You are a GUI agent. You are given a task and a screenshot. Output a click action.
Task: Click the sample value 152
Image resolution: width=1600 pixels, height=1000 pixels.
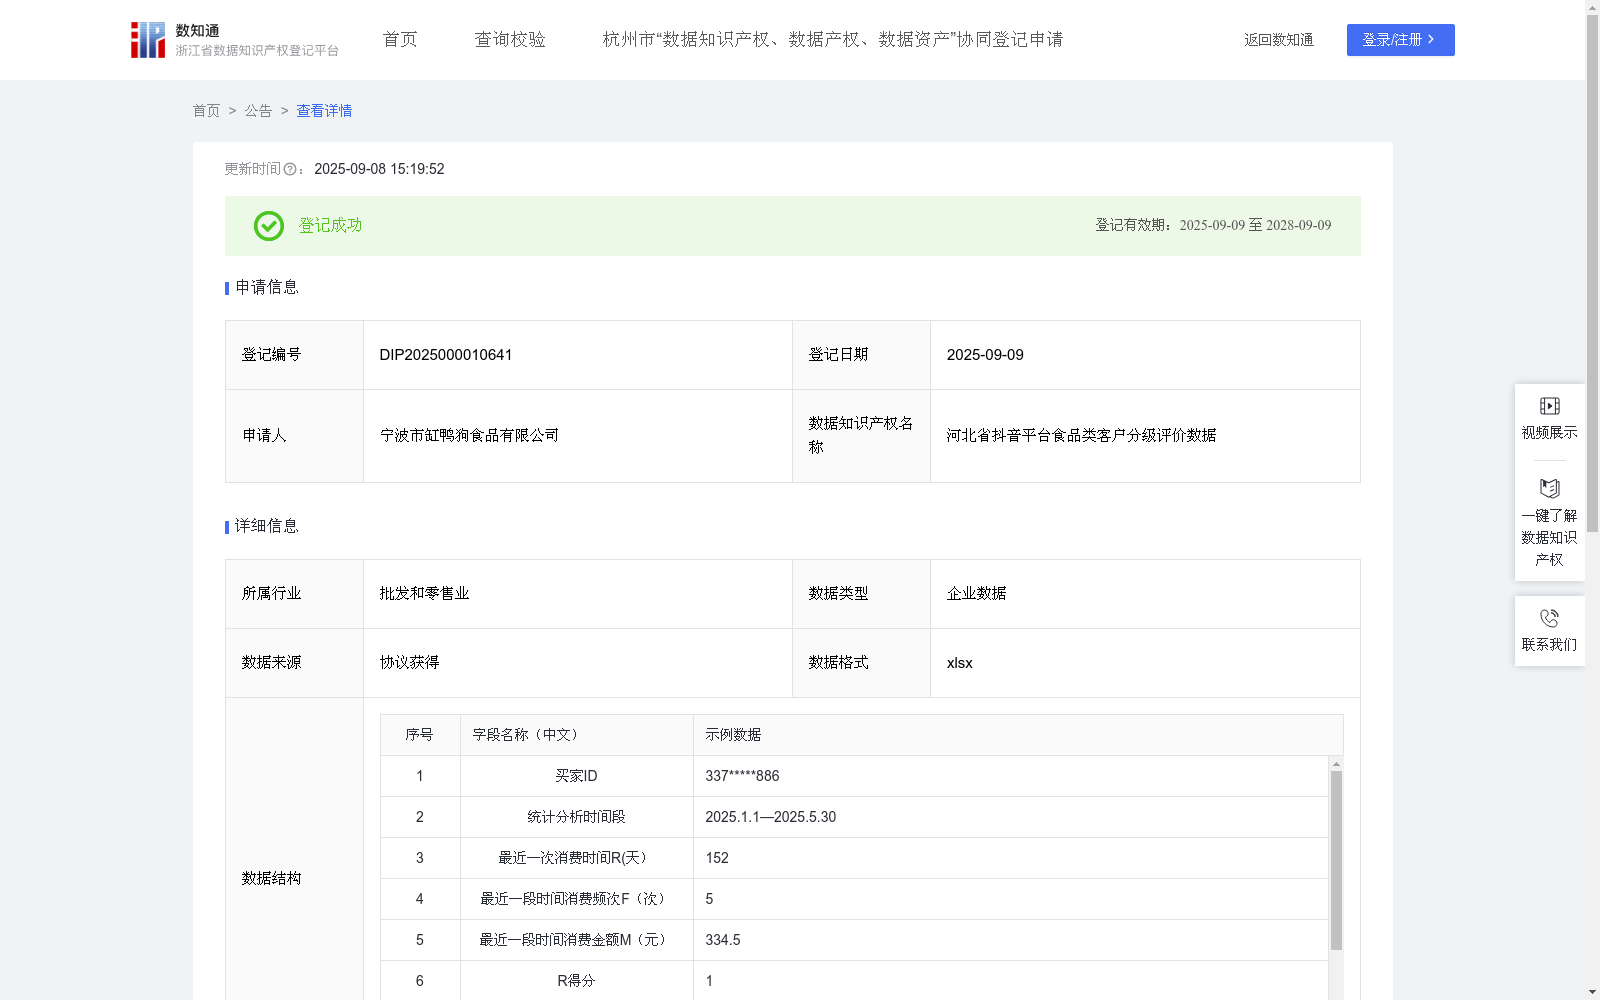(717, 858)
